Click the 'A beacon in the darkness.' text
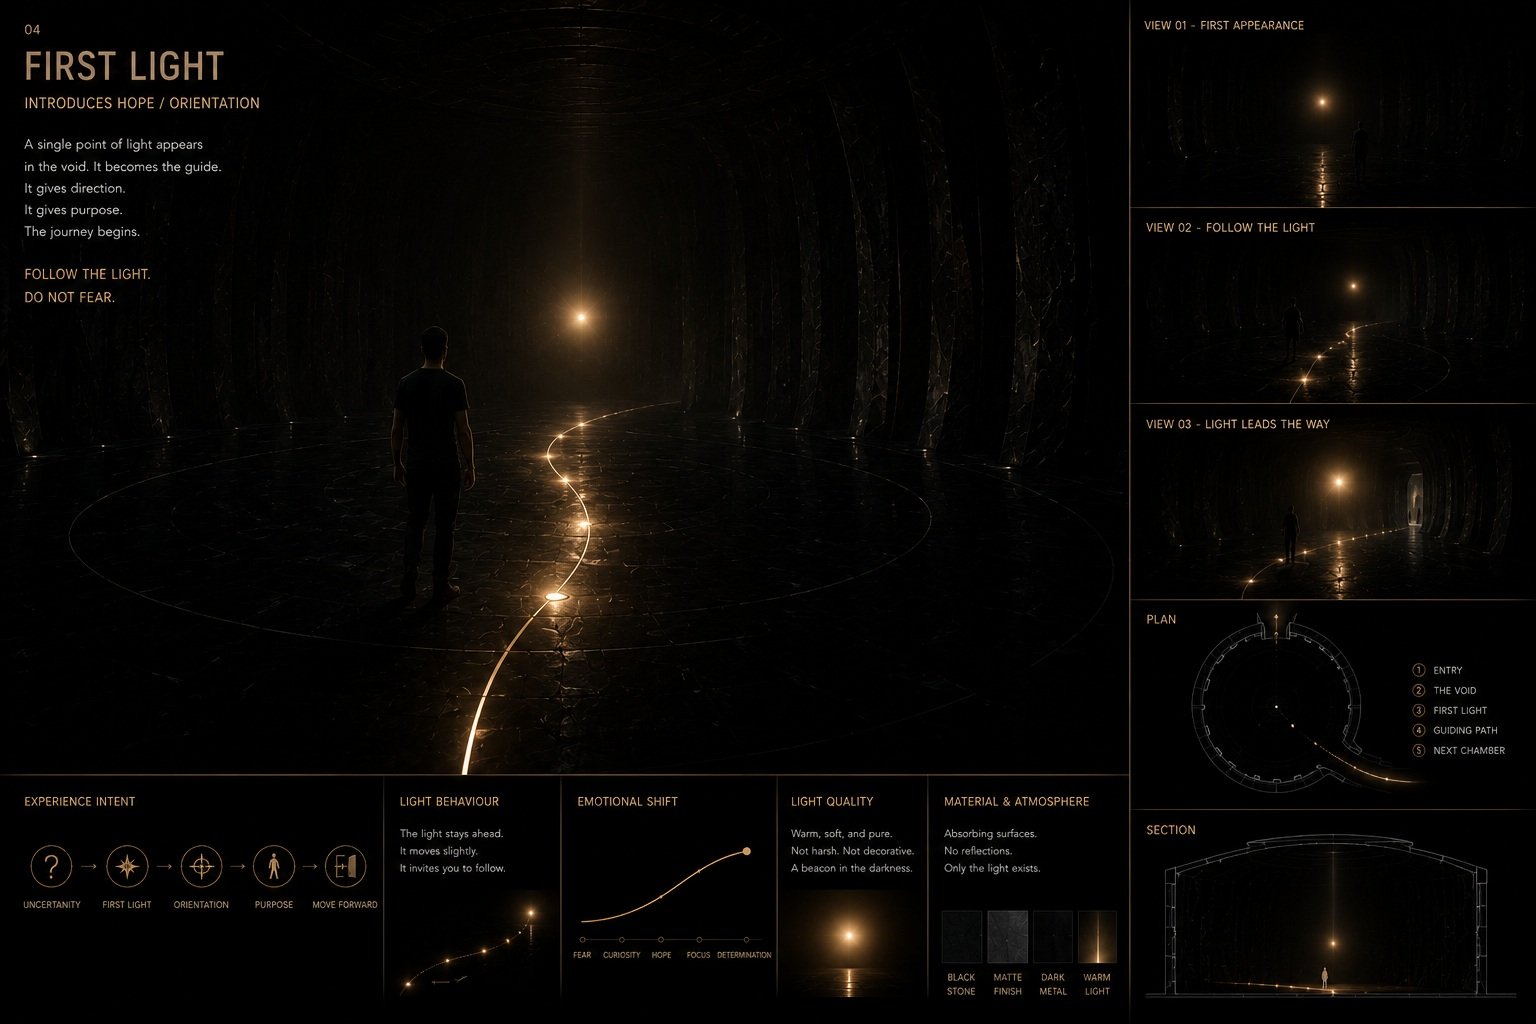Screen dimensions: 1536x1024 click(x=852, y=868)
